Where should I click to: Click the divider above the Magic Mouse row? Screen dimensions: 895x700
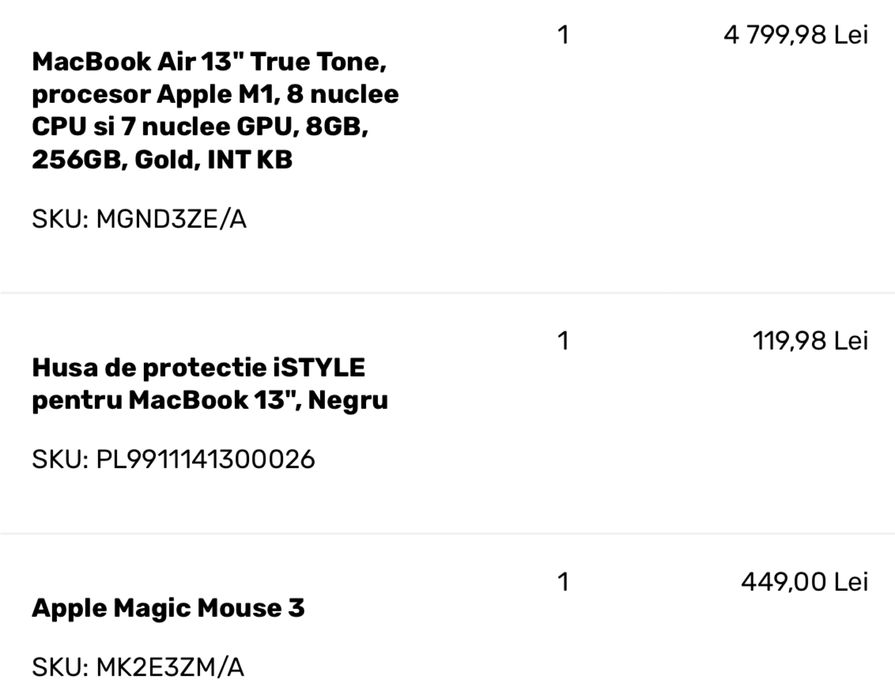point(447,533)
